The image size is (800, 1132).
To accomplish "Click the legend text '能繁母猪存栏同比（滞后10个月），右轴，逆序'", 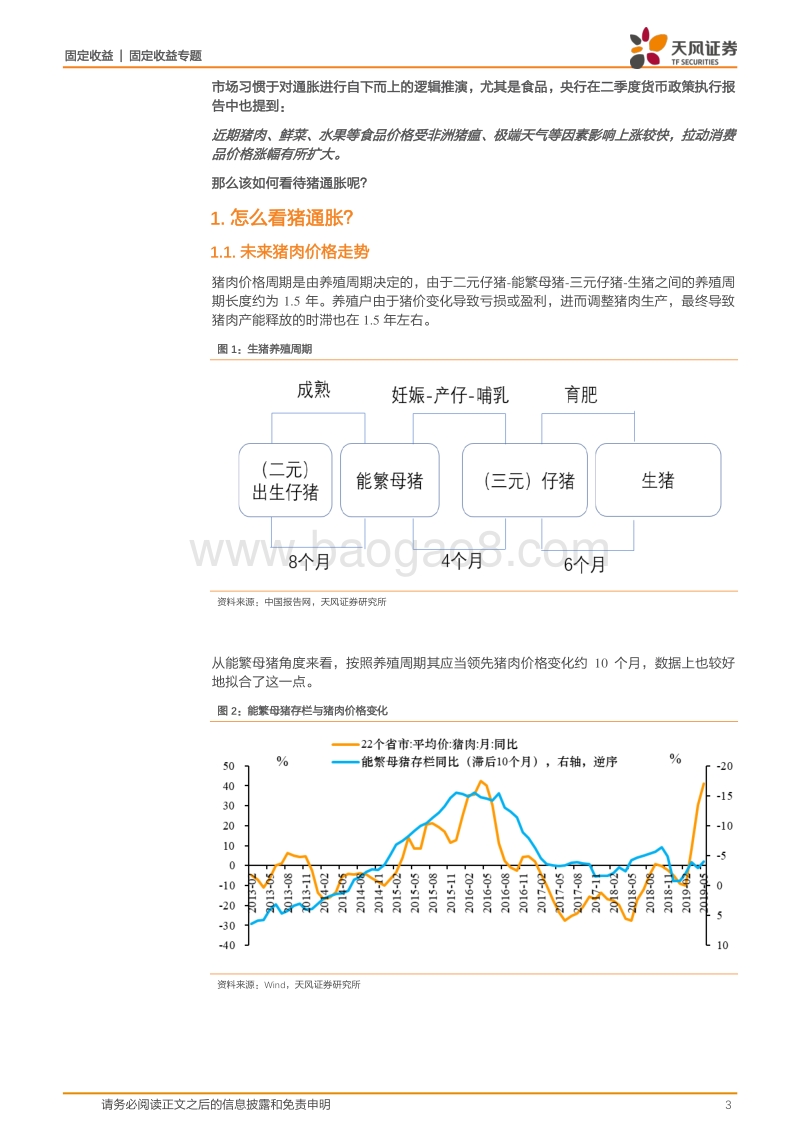I will click(489, 762).
